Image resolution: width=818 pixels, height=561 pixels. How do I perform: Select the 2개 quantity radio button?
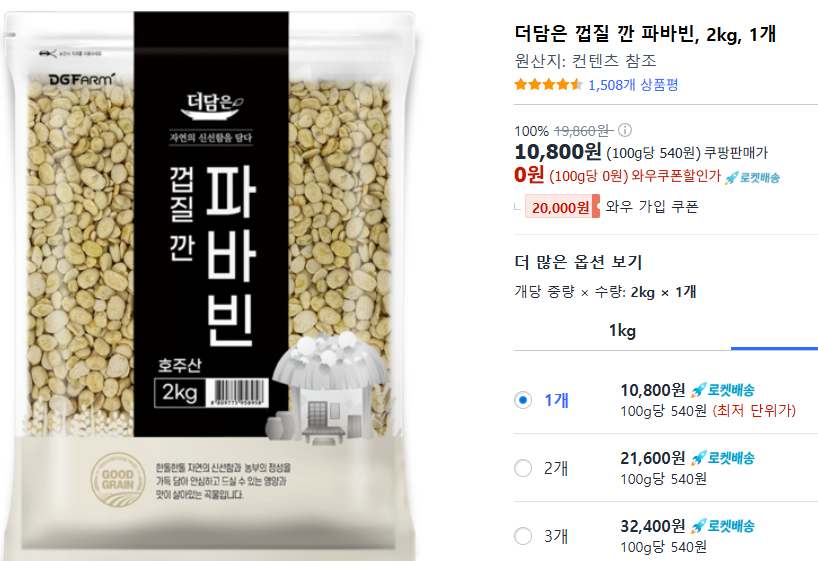(523, 468)
